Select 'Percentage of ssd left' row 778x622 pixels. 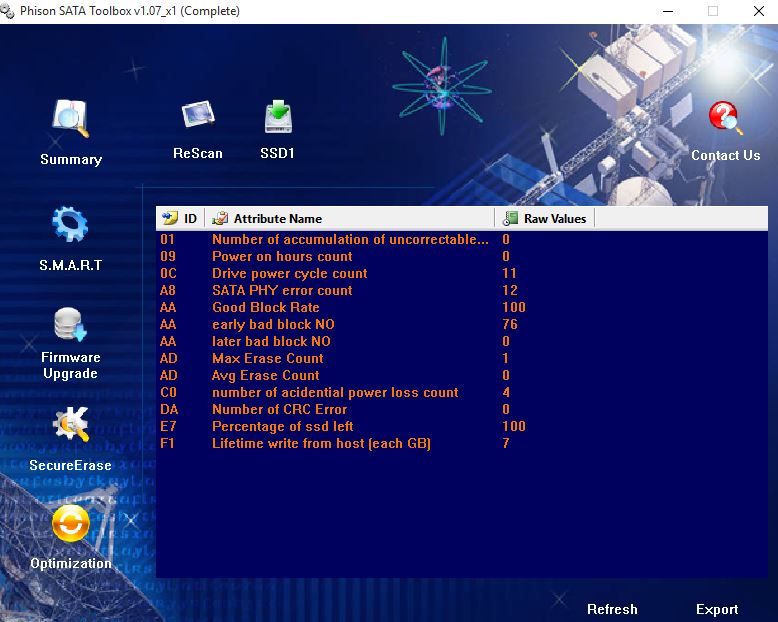(461, 426)
